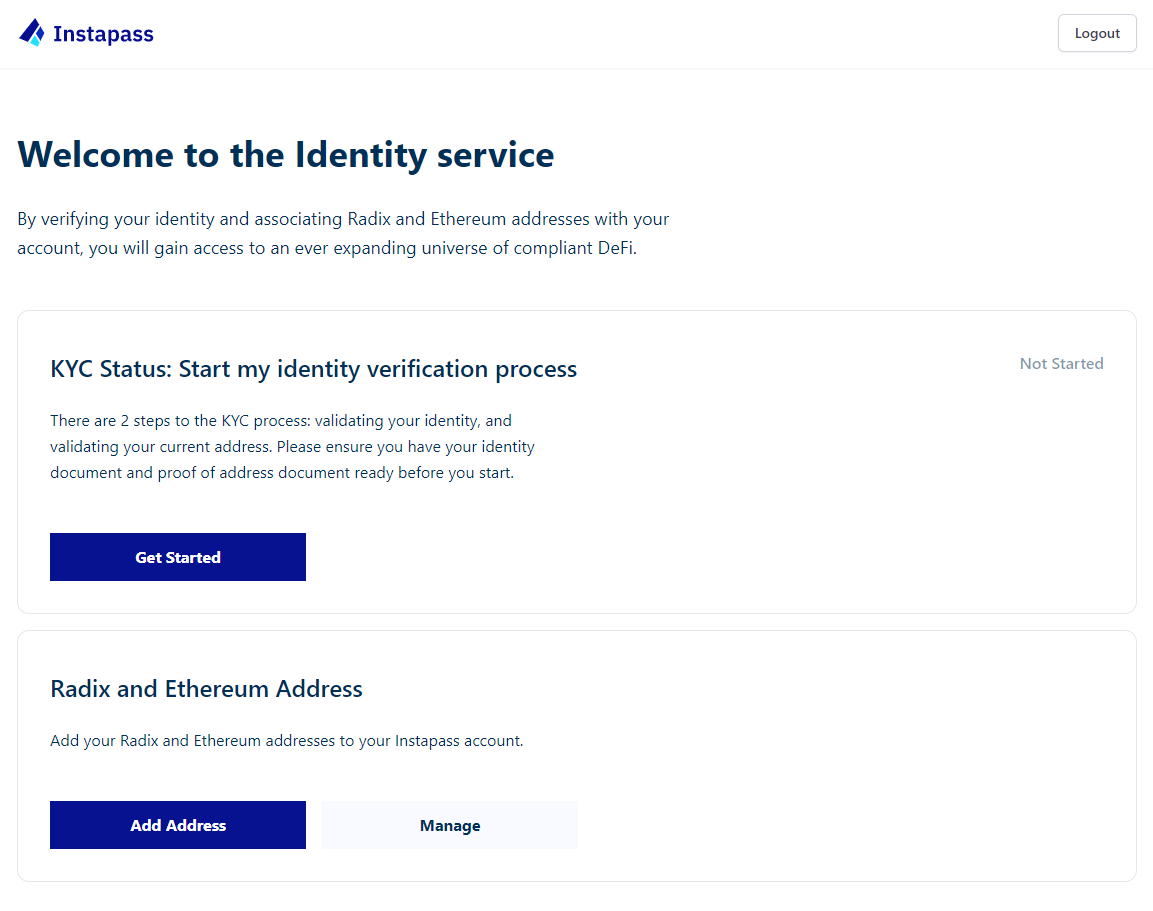Click the 'compliant DeFi' intro paragraph line

tap(327, 248)
